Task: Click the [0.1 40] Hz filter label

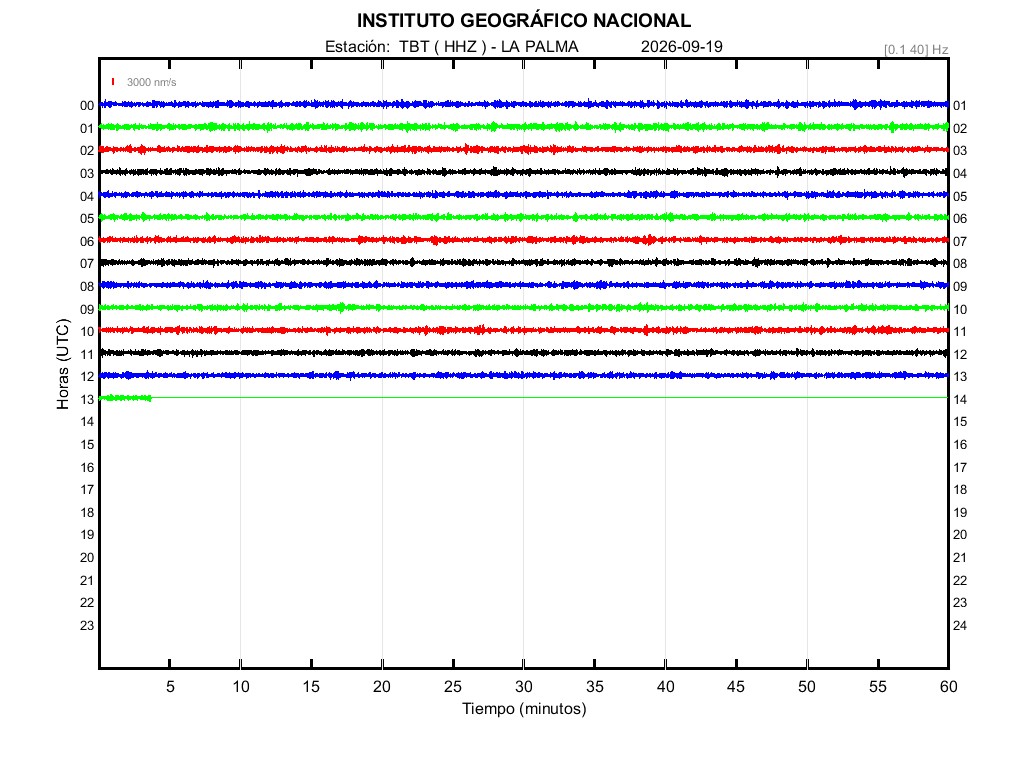Action: click(x=916, y=50)
